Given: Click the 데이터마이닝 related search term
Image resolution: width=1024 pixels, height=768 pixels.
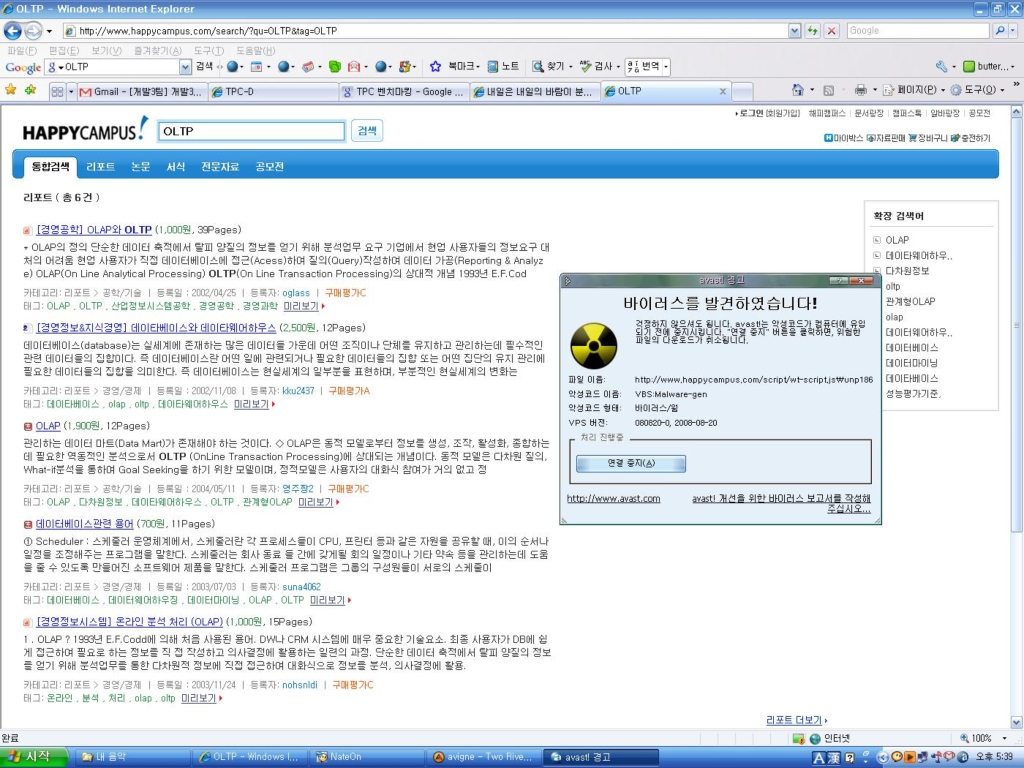Looking at the screenshot, I should (x=911, y=363).
